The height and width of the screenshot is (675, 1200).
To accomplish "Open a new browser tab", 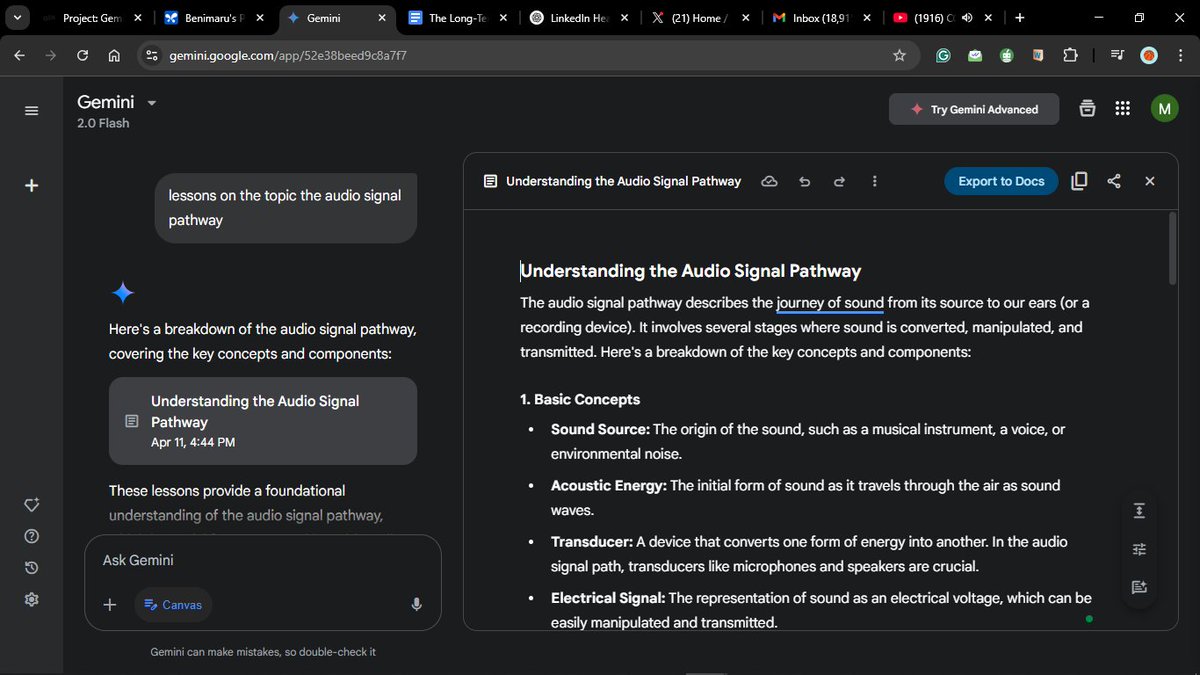I will click(x=1019, y=18).
